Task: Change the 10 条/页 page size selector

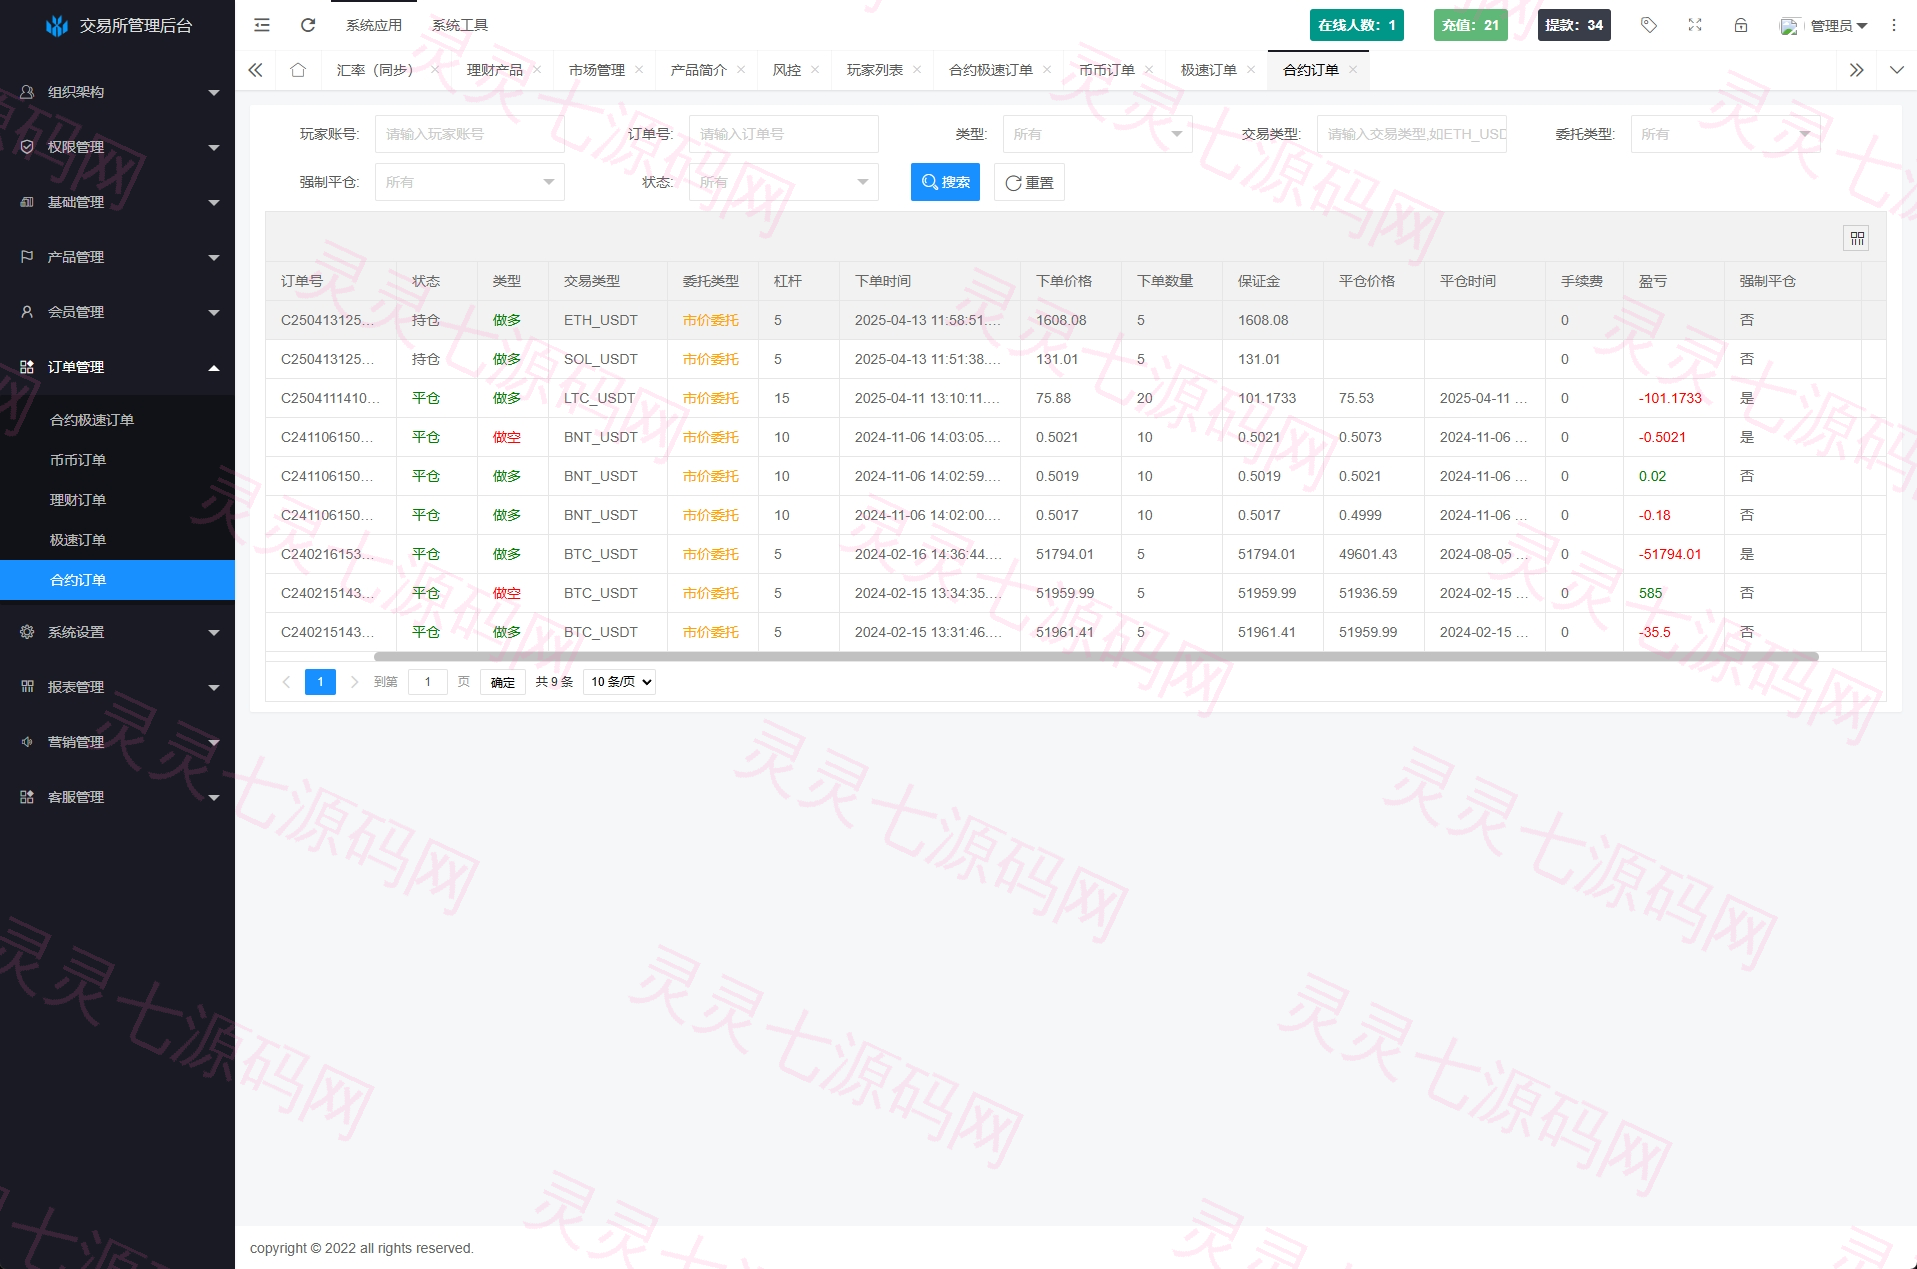Action: click(620, 682)
